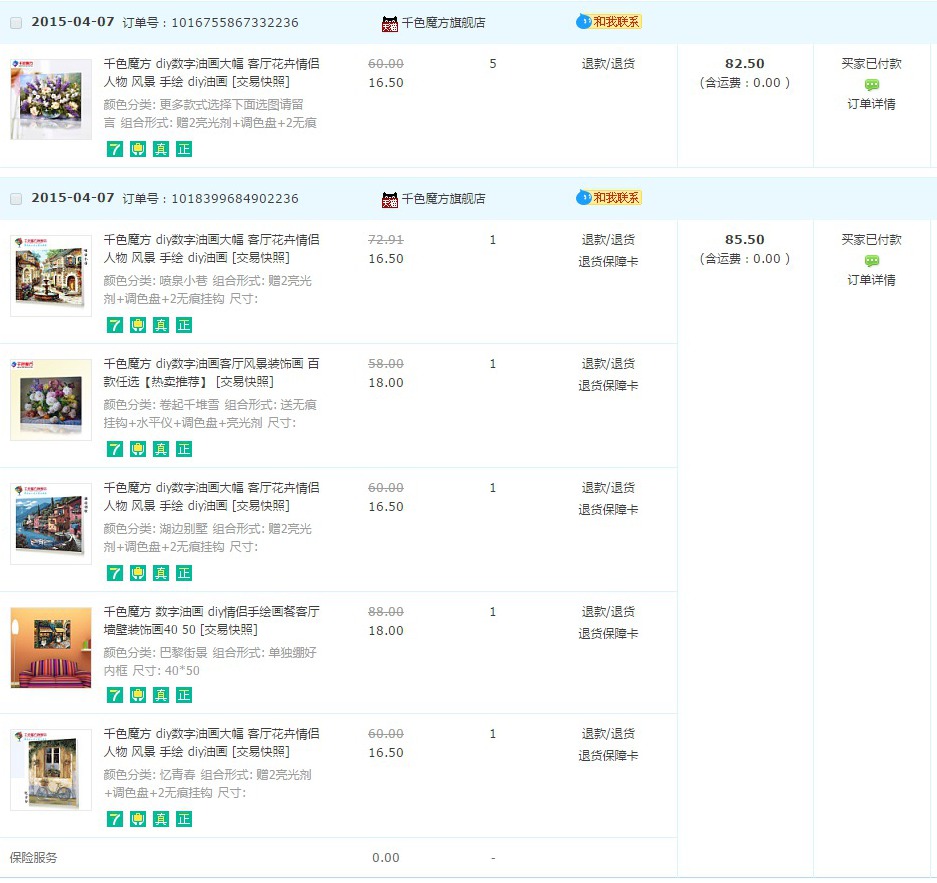Open the 巴黎街景 item's product title link
The height and width of the screenshot is (883, 937).
point(211,620)
